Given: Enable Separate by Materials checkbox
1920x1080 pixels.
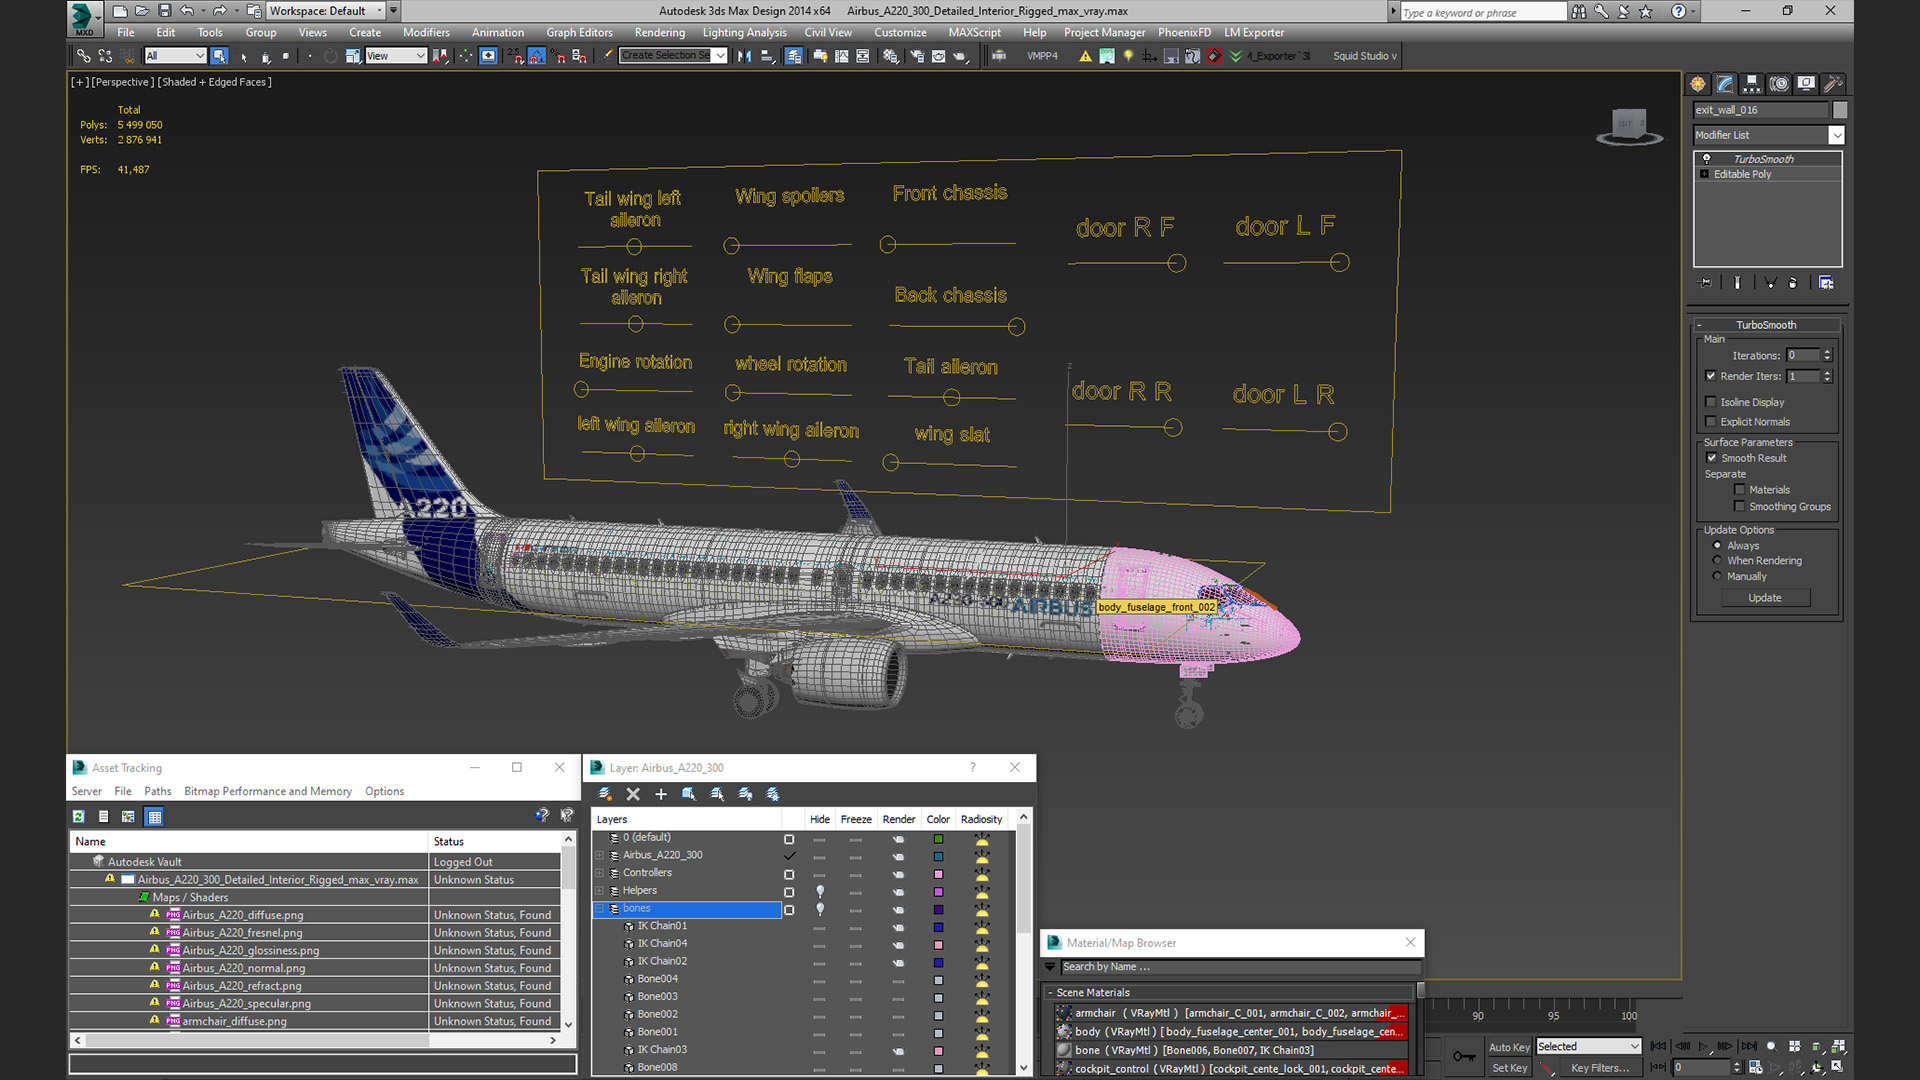Looking at the screenshot, I should coord(1740,490).
